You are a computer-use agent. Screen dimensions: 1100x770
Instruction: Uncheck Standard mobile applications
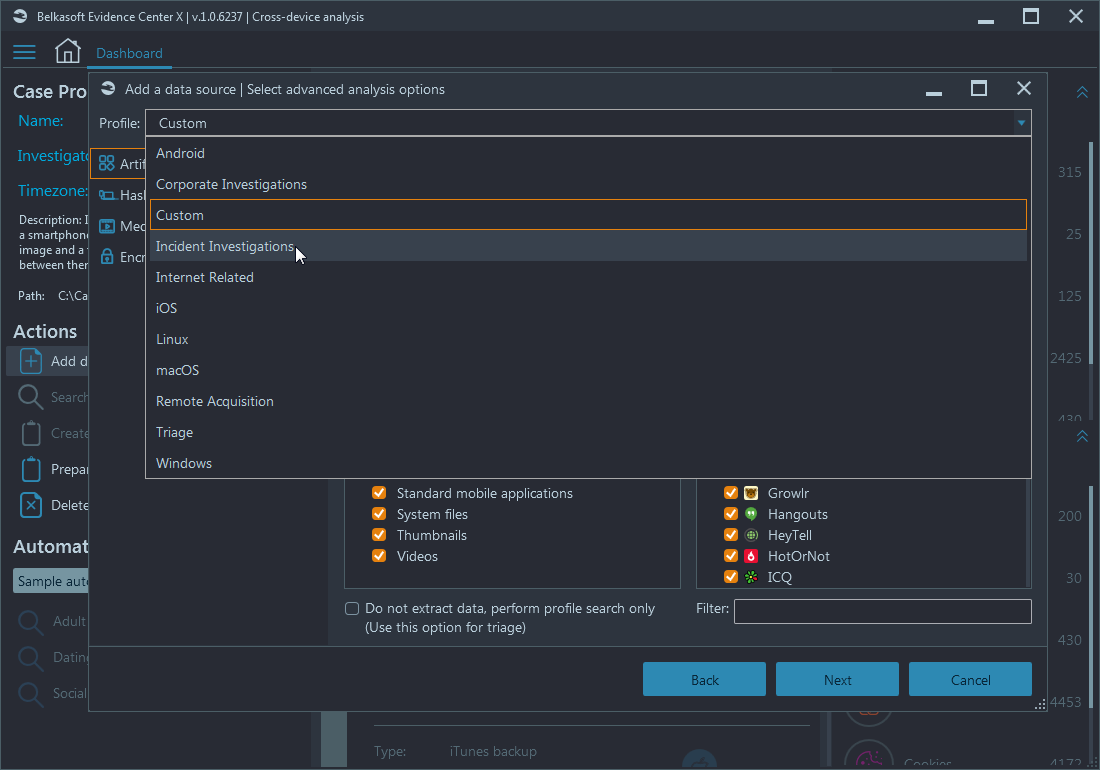click(379, 493)
